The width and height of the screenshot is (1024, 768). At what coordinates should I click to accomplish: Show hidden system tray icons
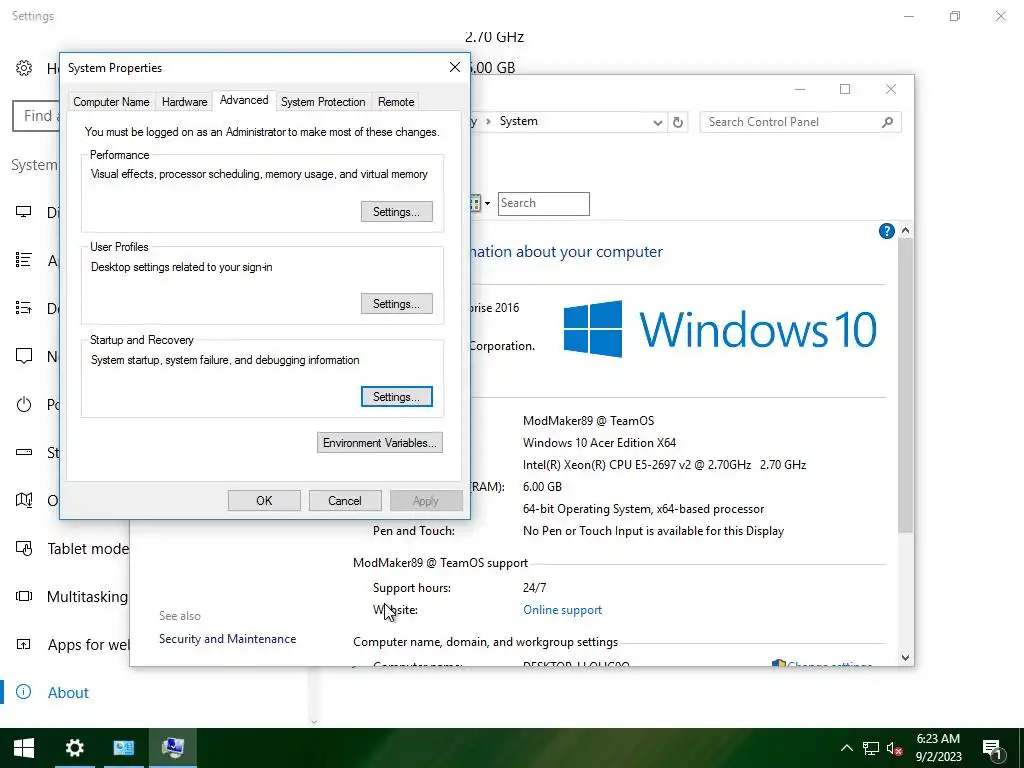pos(846,748)
